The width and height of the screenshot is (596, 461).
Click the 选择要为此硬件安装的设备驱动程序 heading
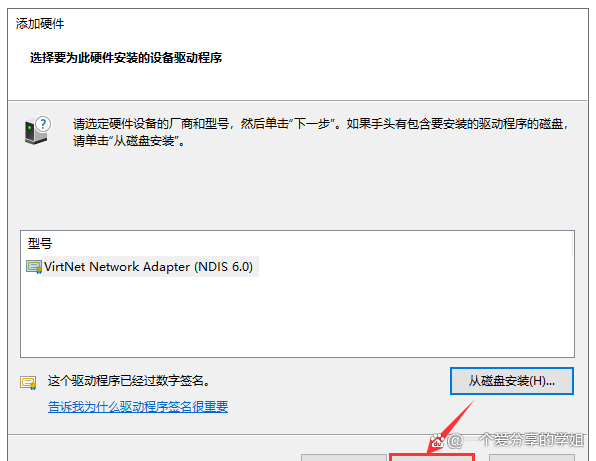(126, 58)
